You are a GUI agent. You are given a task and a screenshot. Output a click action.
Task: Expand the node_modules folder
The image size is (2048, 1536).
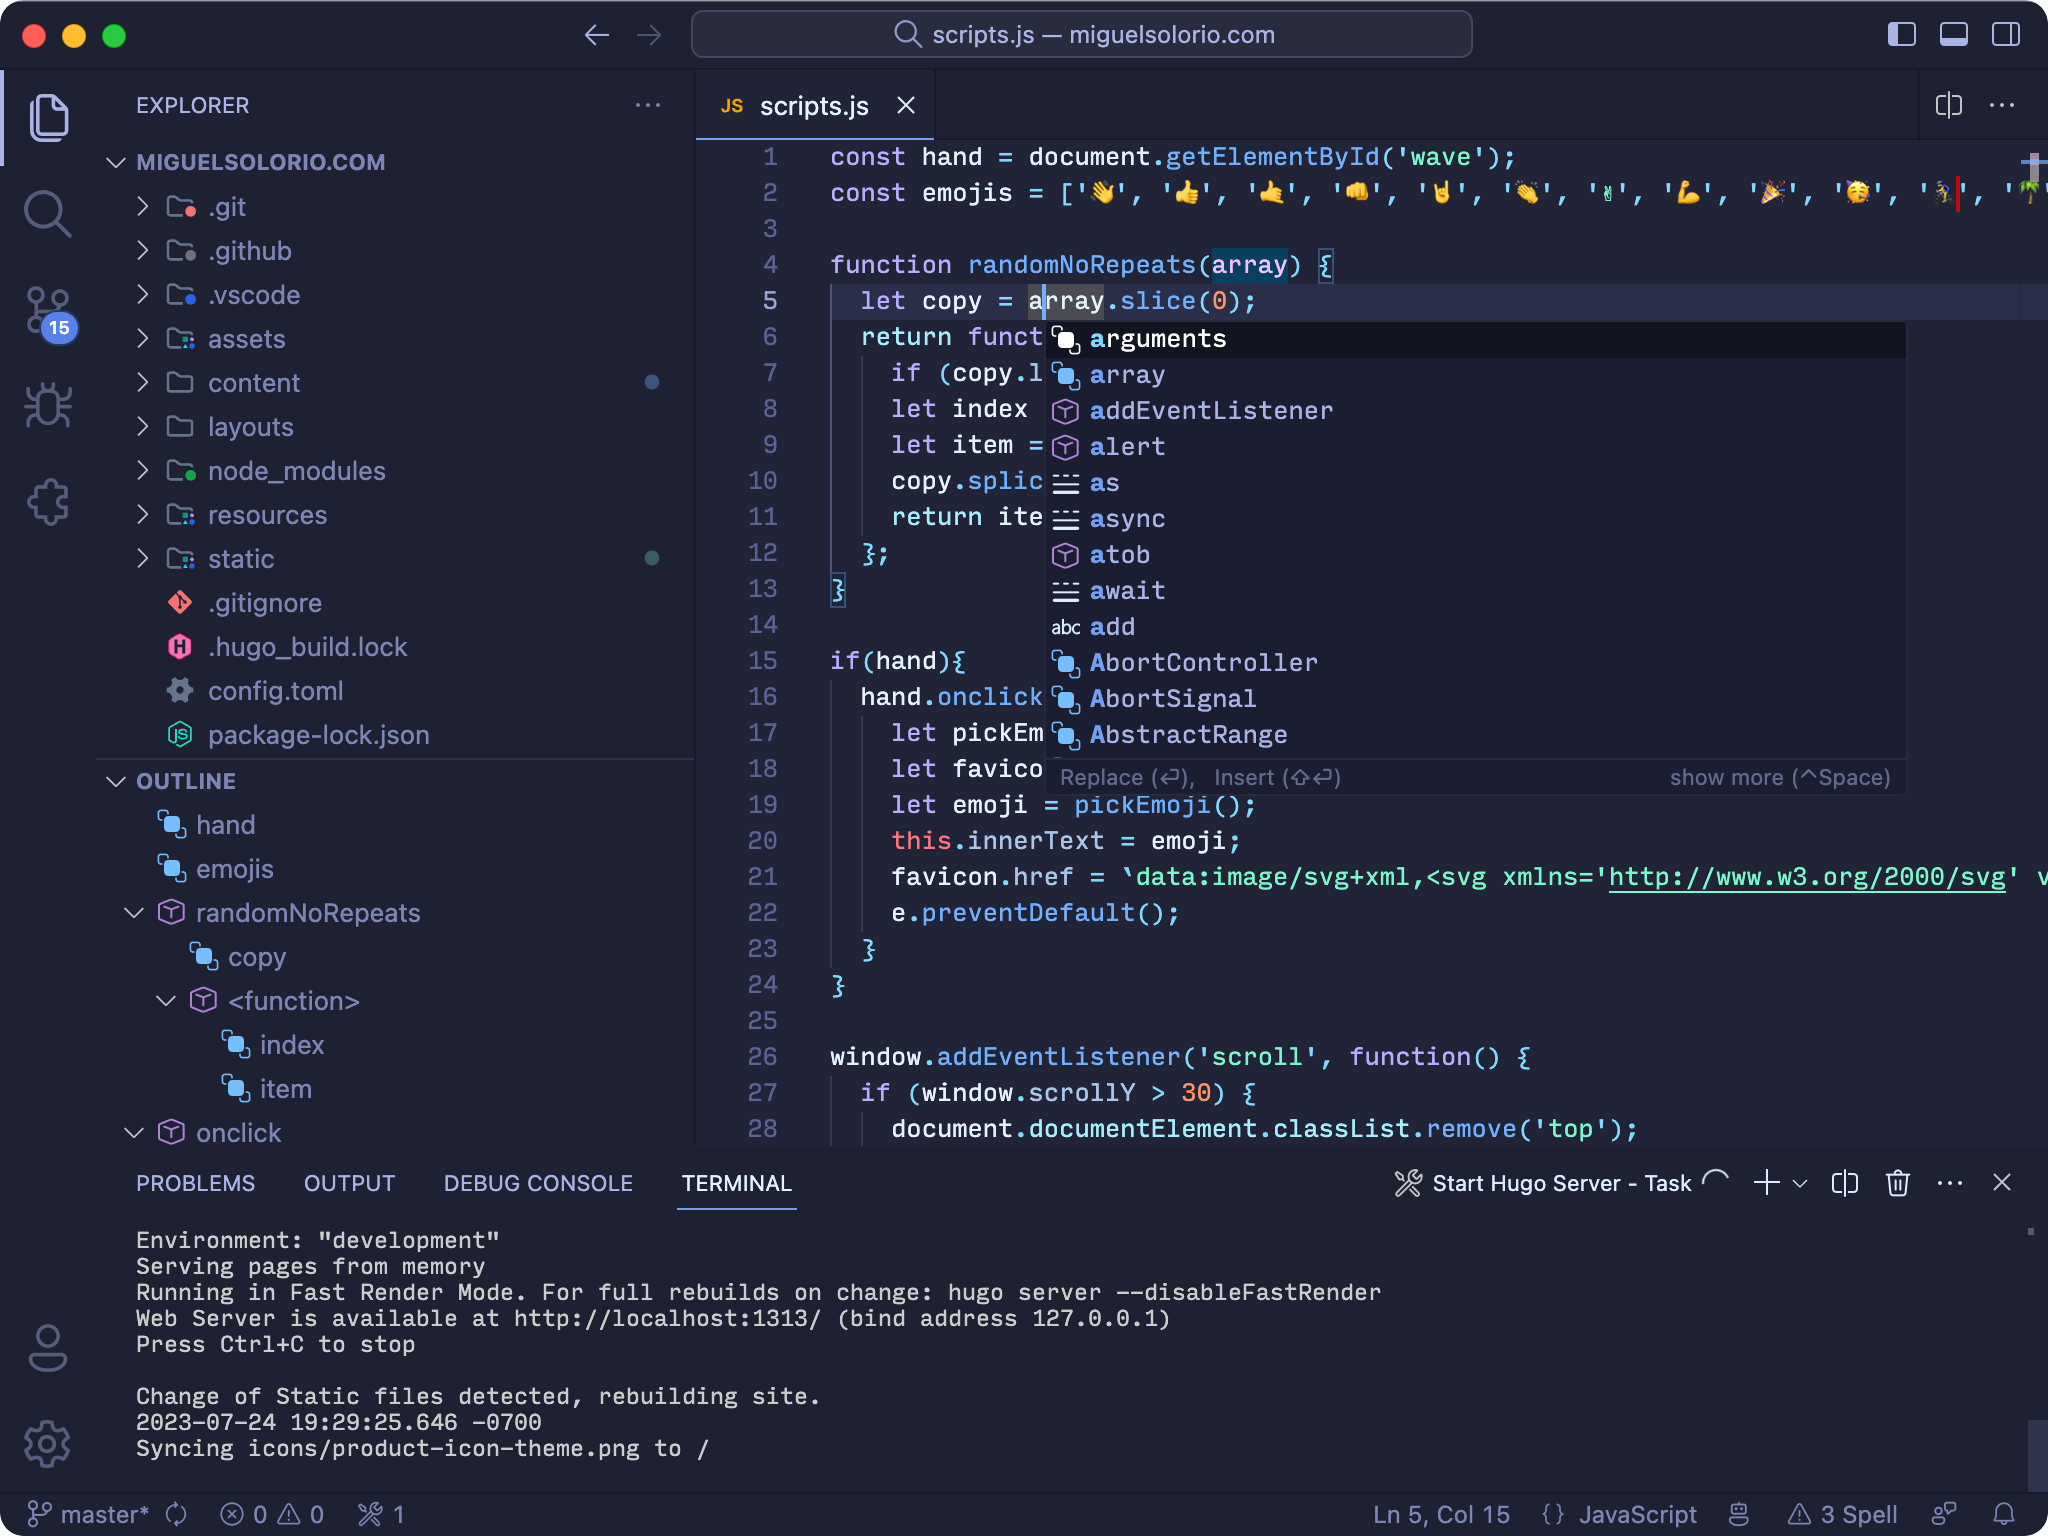coord(142,471)
